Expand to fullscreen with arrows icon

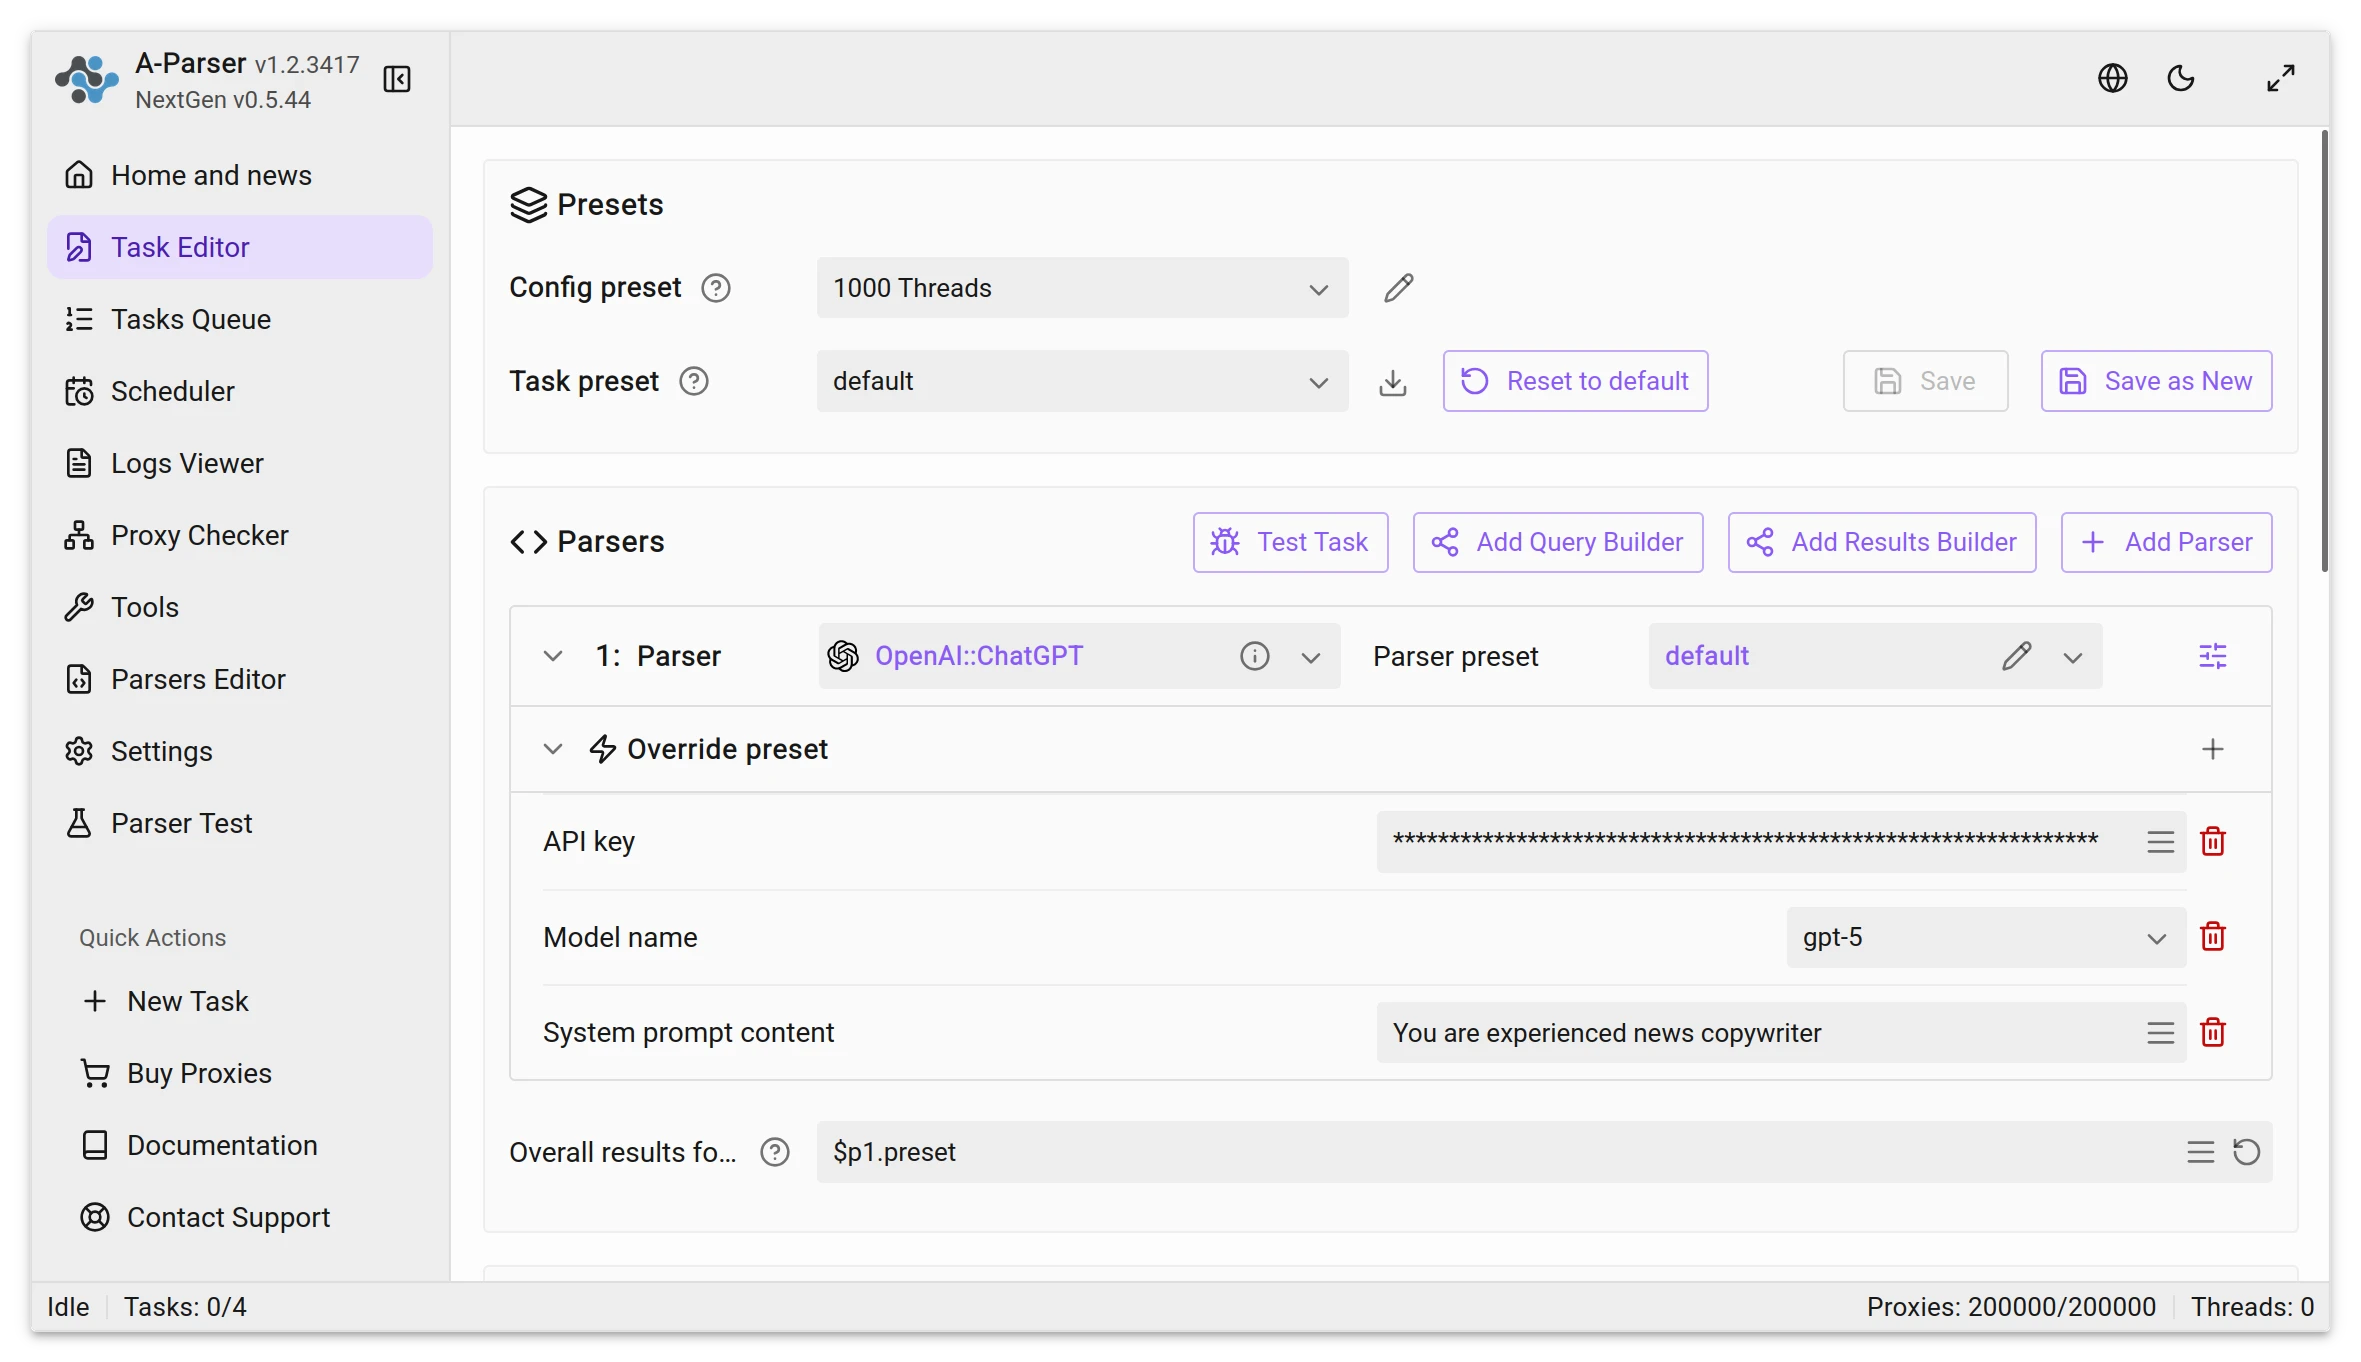click(x=2280, y=78)
